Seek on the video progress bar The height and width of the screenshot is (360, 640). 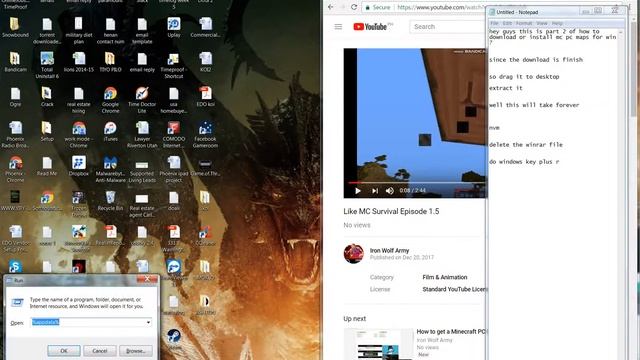coord(417,183)
